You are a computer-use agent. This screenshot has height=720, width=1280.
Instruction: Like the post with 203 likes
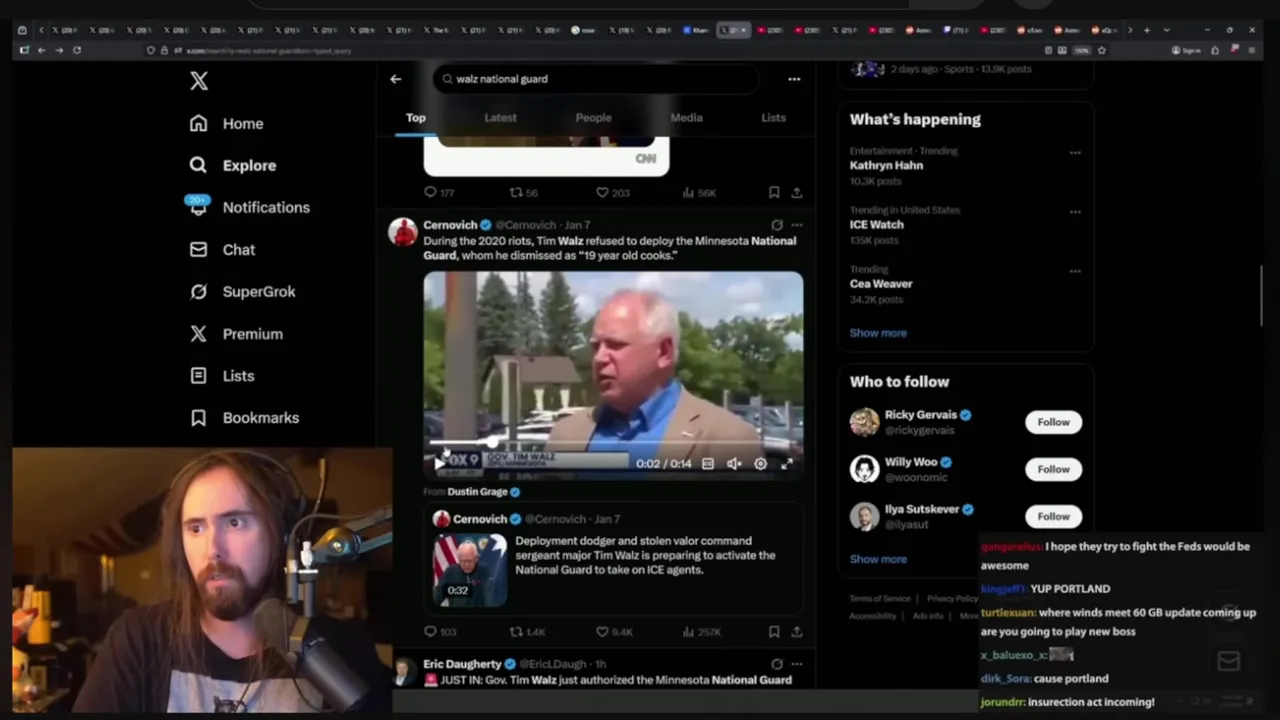(x=612, y=192)
